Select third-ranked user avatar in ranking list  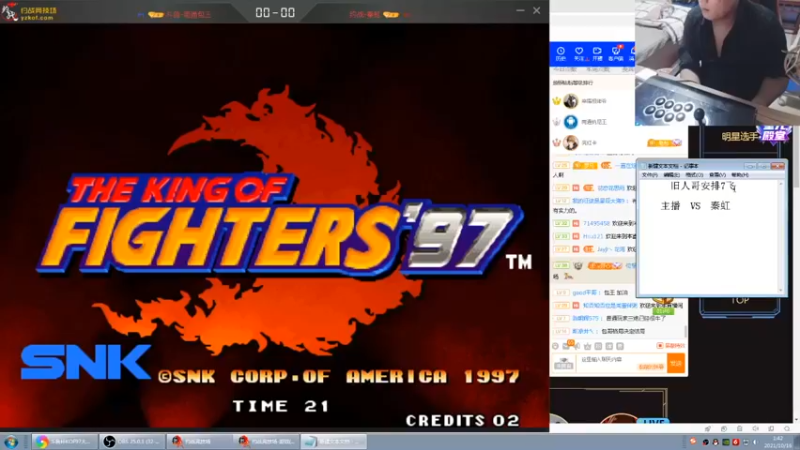570,143
